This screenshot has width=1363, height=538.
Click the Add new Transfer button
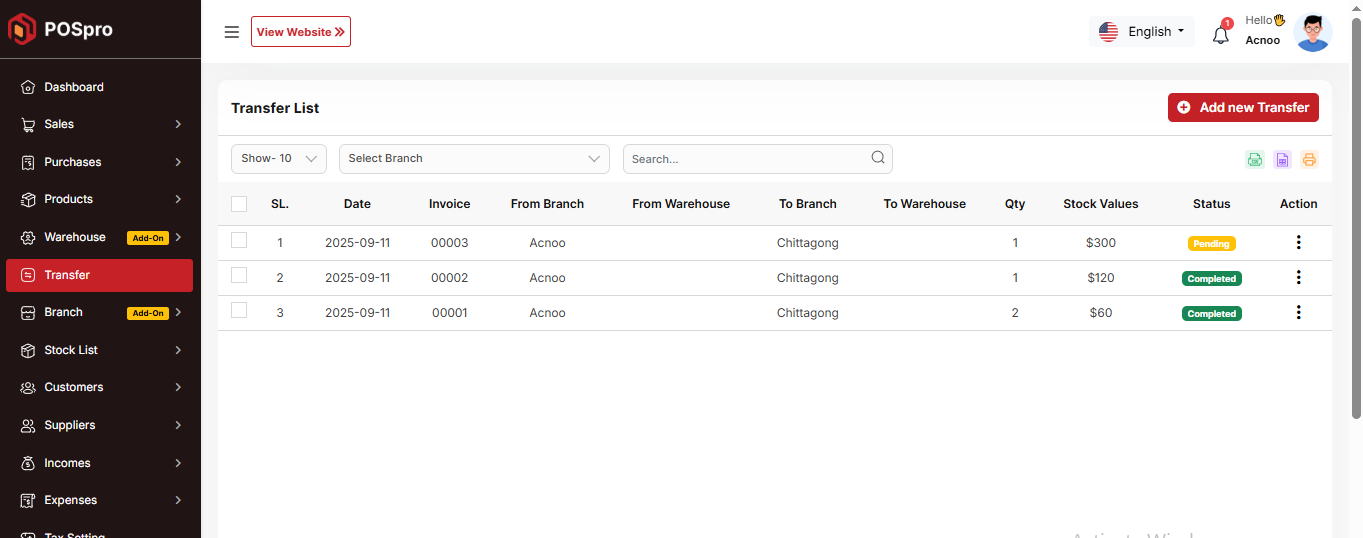[x=1242, y=108]
